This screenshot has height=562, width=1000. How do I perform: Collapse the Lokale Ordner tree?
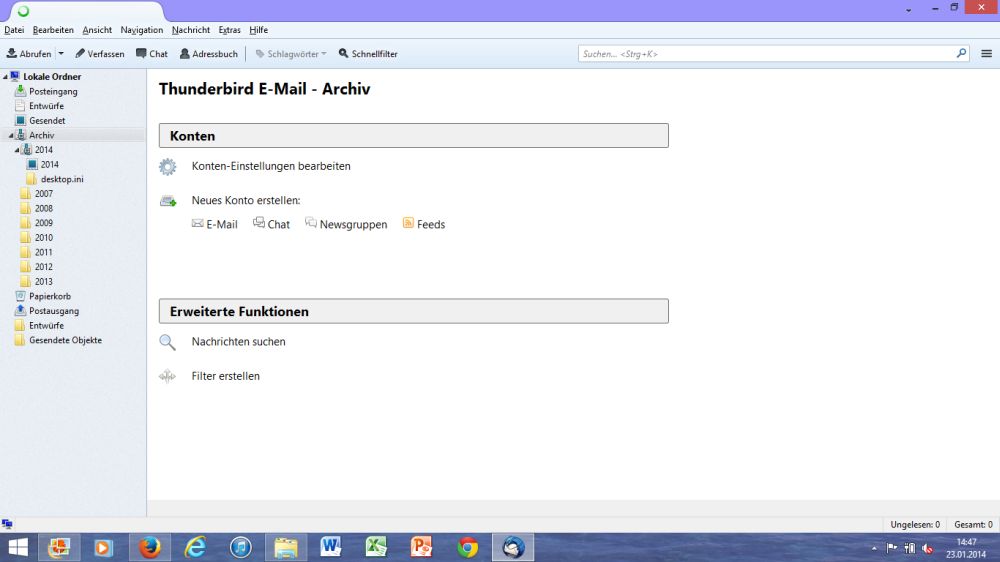pyautogui.click(x=5, y=77)
